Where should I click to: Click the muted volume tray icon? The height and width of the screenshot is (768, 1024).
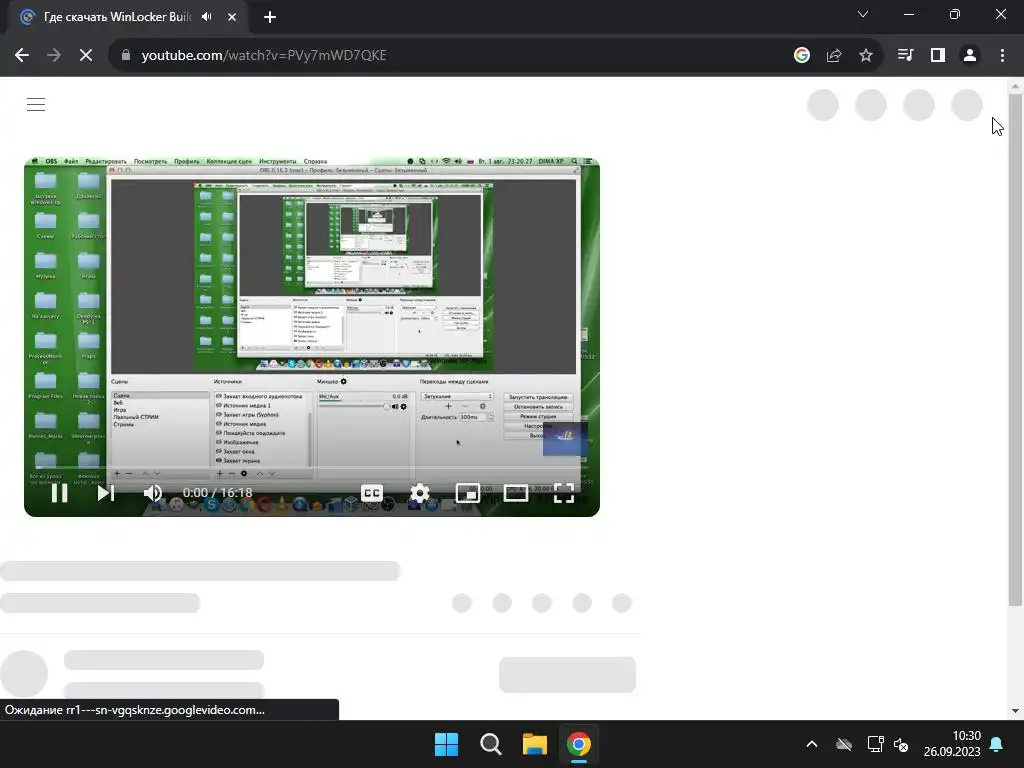click(901, 744)
